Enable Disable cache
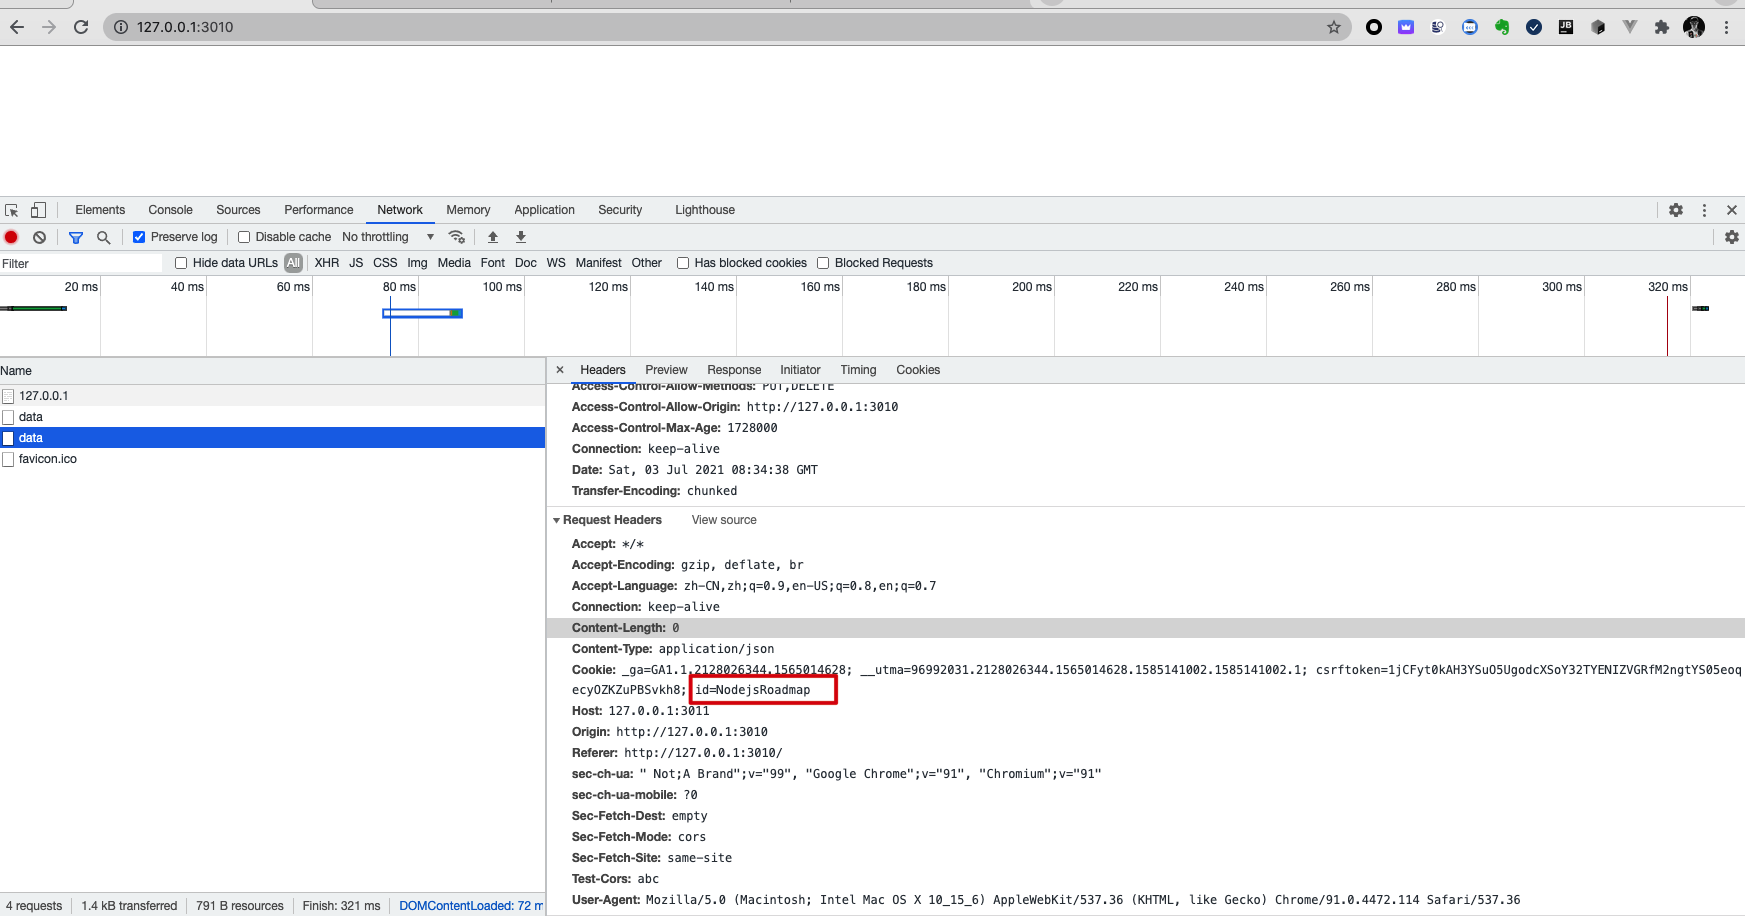 point(244,237)
